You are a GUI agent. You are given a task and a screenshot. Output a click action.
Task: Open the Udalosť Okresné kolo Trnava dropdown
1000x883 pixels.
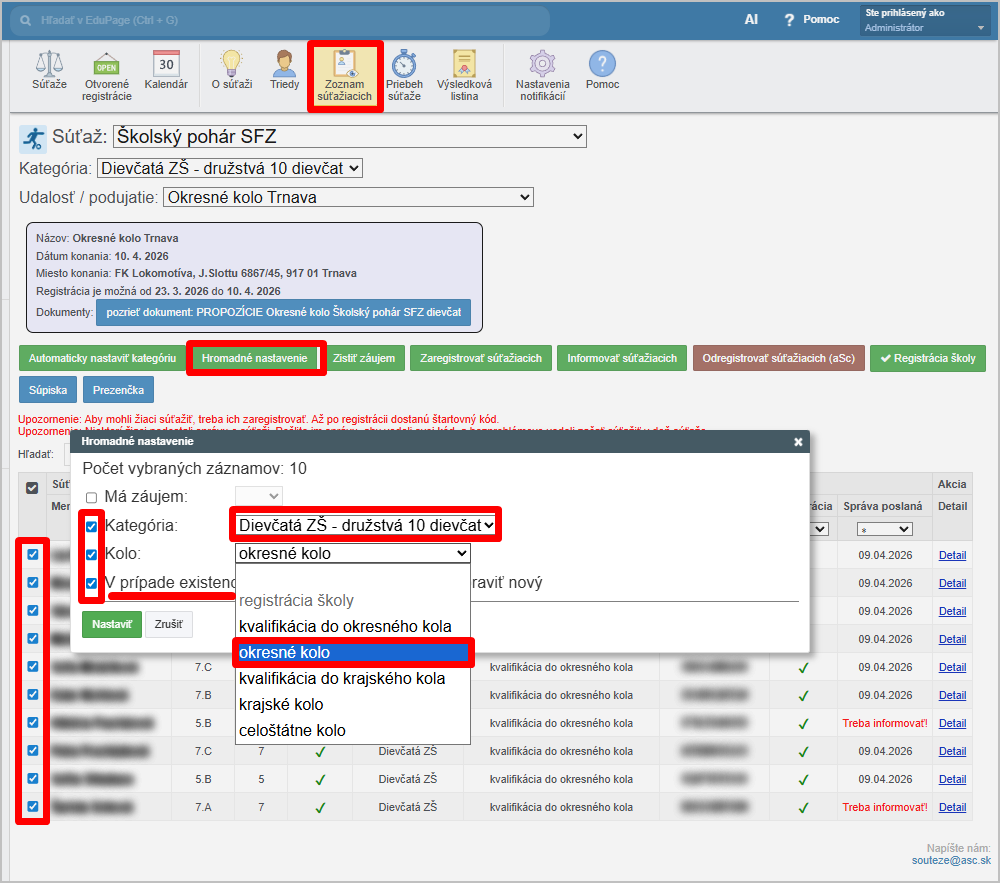[348, 197]
